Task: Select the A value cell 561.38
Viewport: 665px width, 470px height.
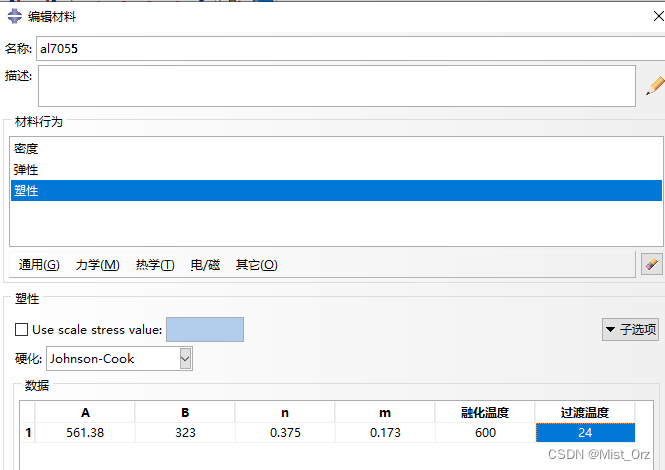Action: pyautogui.click(x=84, y=433)
